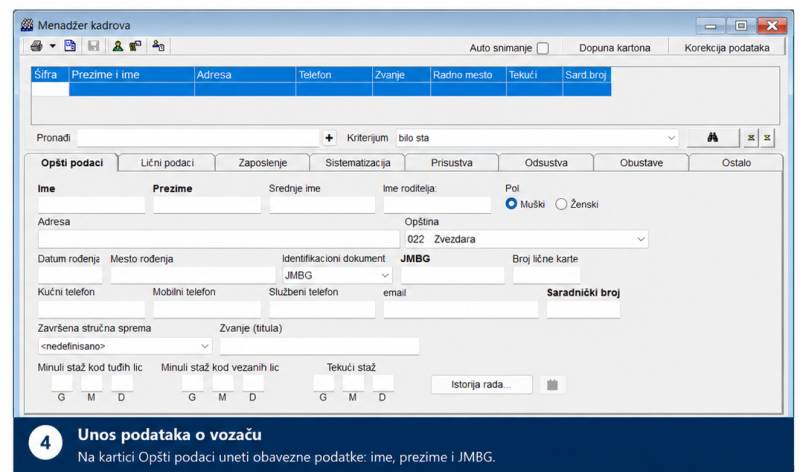Click the JMBG number input field
This screenshot has height=472, width=800.
point(452,276)
